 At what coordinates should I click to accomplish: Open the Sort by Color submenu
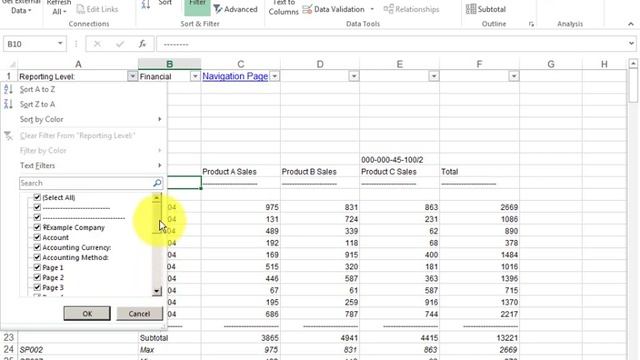click(84, 119)
